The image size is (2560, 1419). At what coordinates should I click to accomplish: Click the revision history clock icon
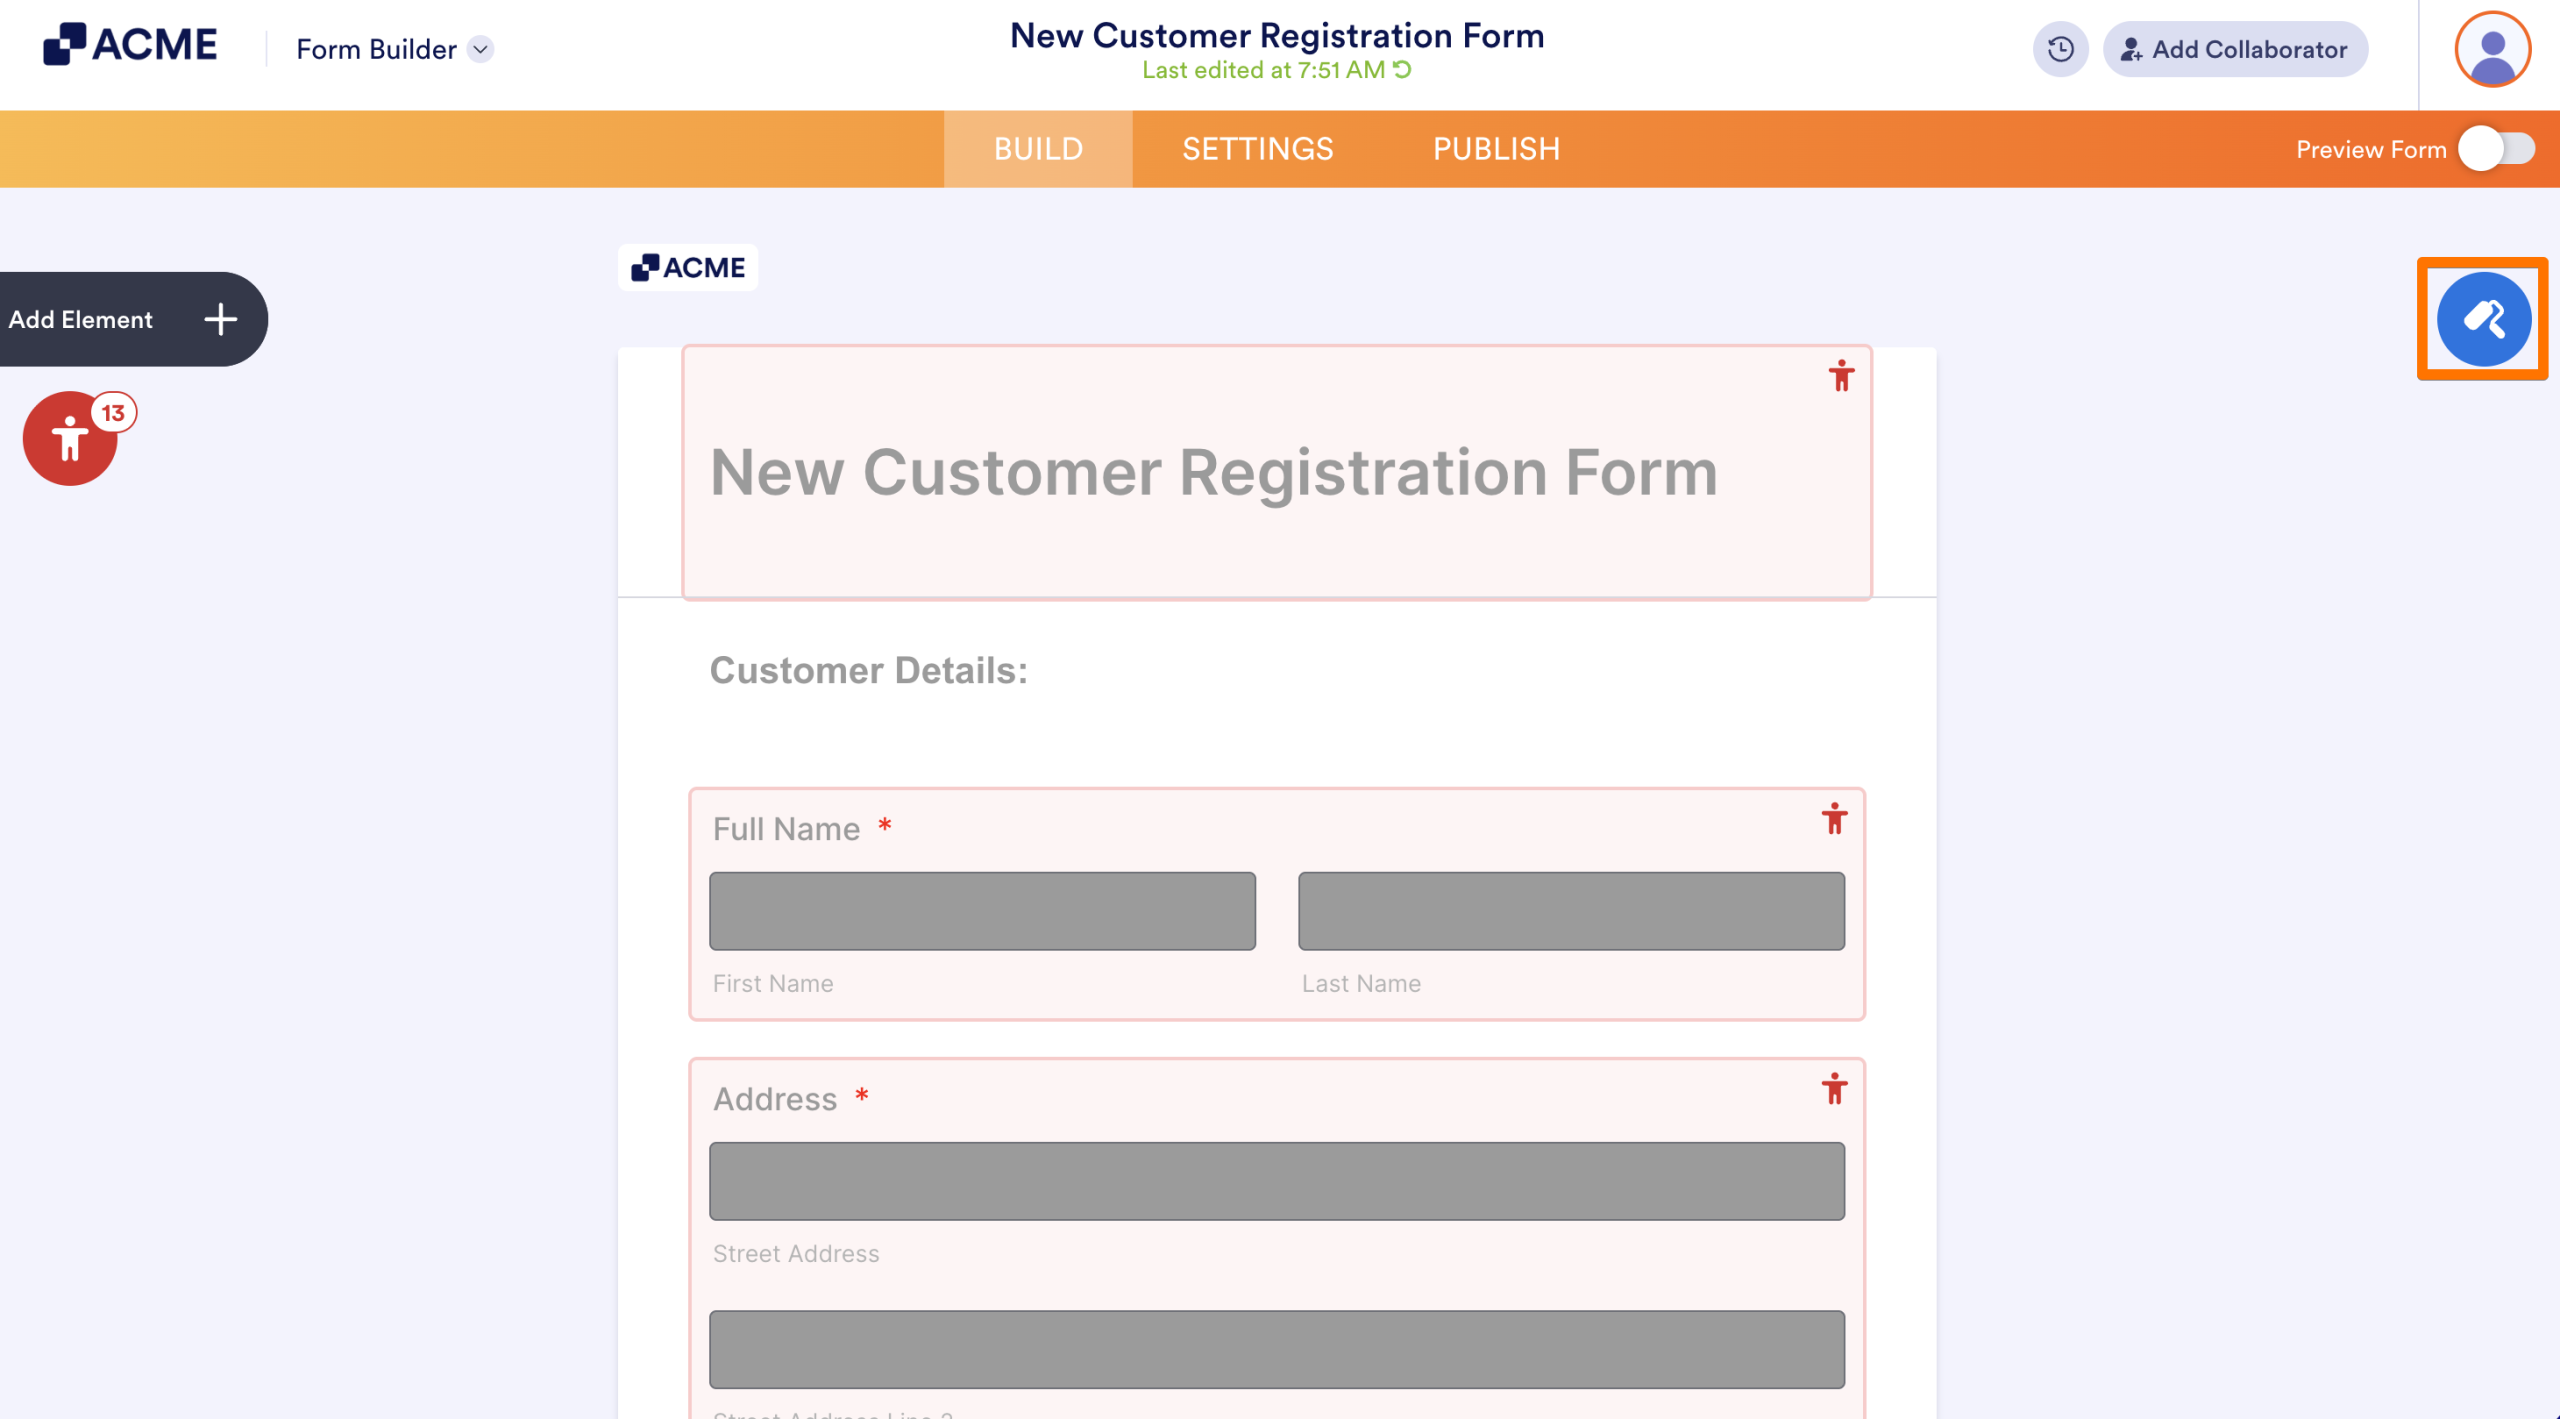coord(2060,49)
